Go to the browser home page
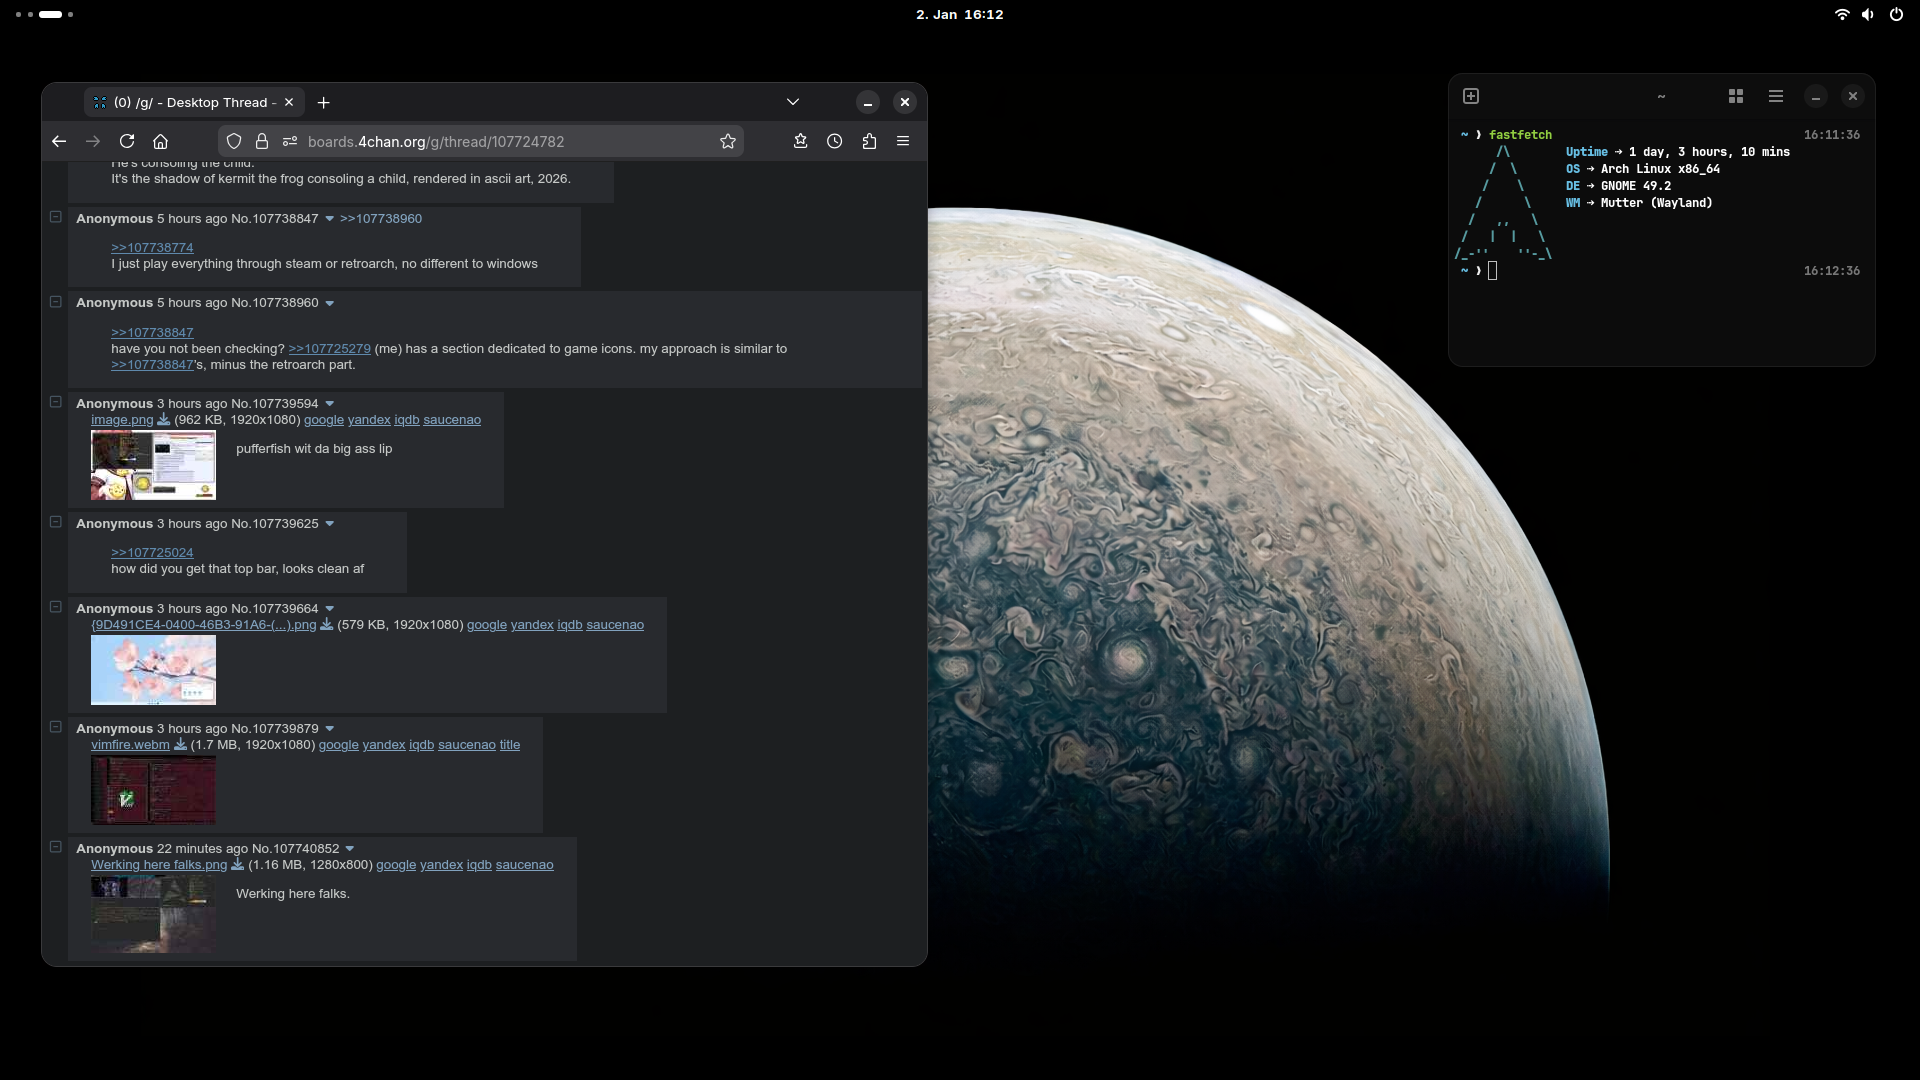 160,141
